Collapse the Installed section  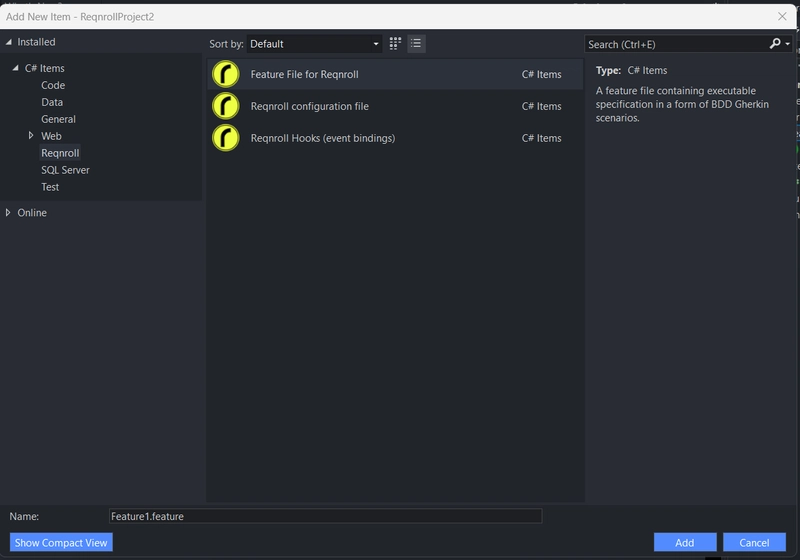pyautogui.click(x=9, y=42)
